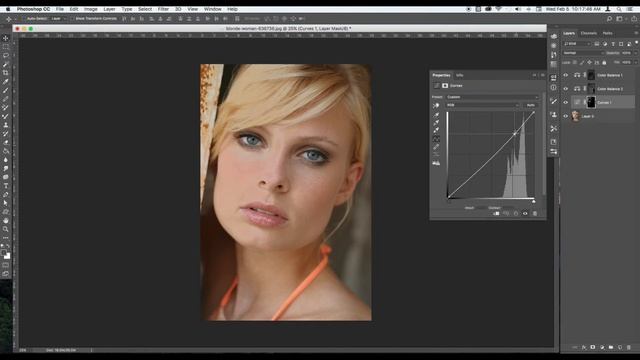Pick the black point eyedropper in Curves

pyautogui.click(x=436, y=115)
